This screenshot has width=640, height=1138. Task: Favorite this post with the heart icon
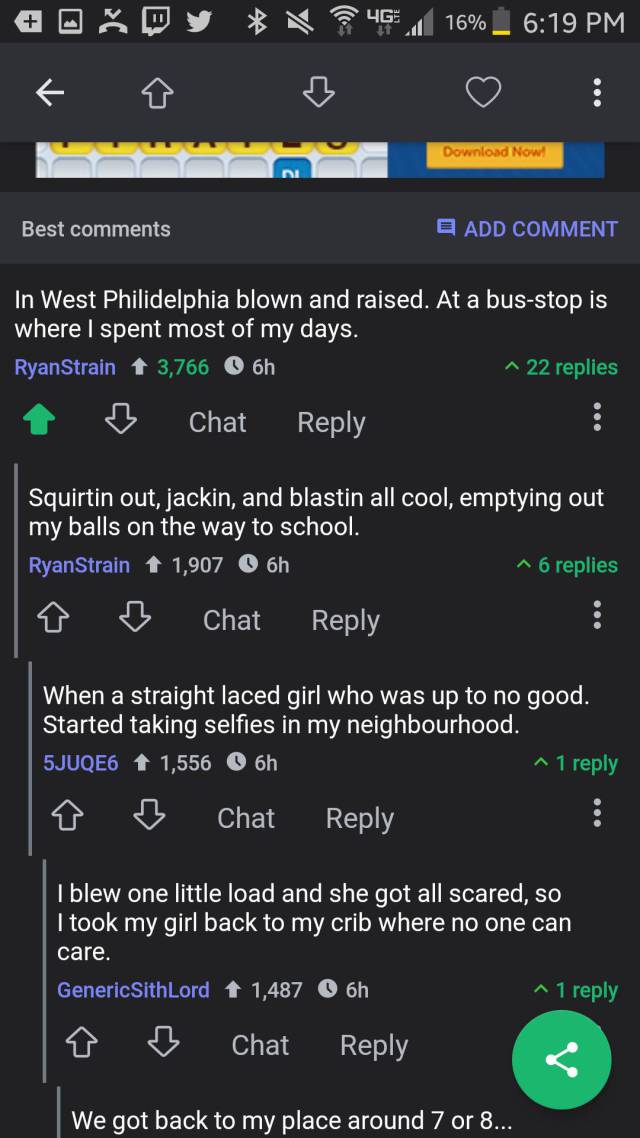click(x=483, y=91)
